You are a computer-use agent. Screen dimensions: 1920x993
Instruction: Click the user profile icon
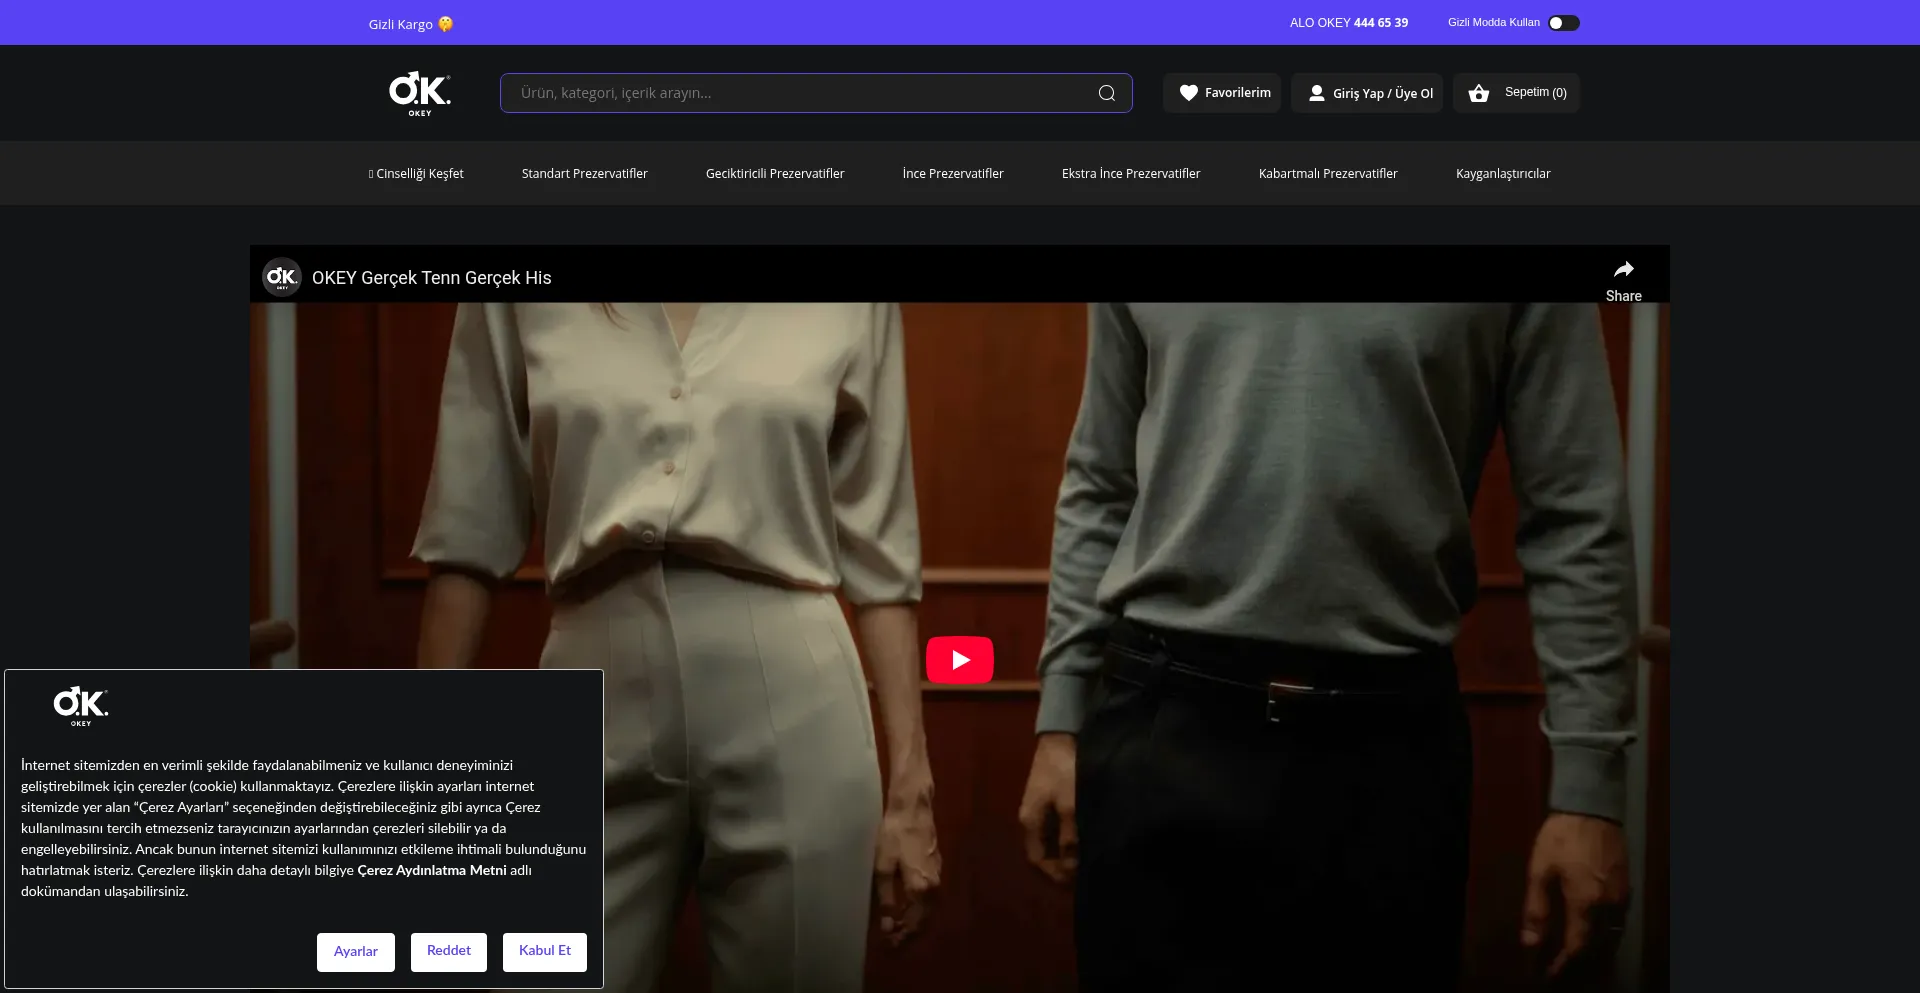(1317, 93)
